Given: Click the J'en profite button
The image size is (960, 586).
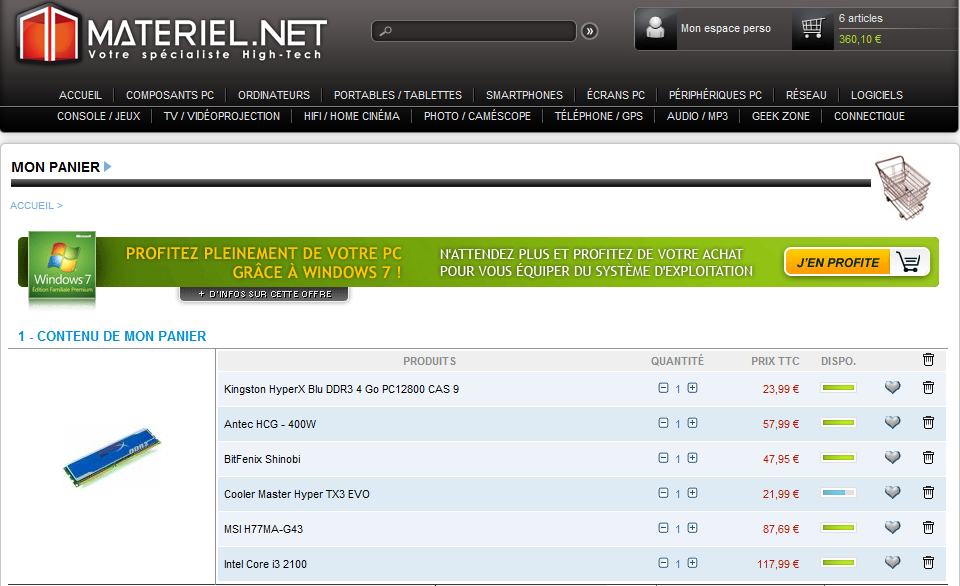Looking at the screenshot, I should (x=856, y=262).
